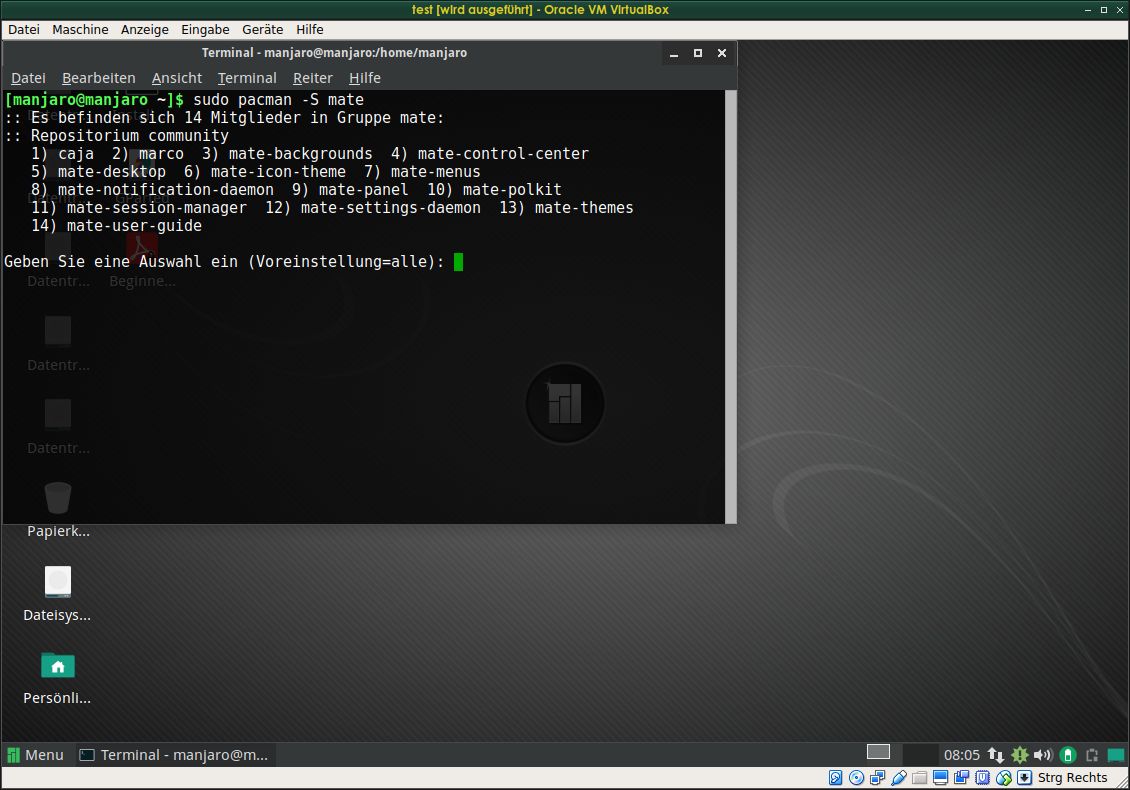Open the Manjaro Menu button
1130x790 pixels.
(35, 755)
